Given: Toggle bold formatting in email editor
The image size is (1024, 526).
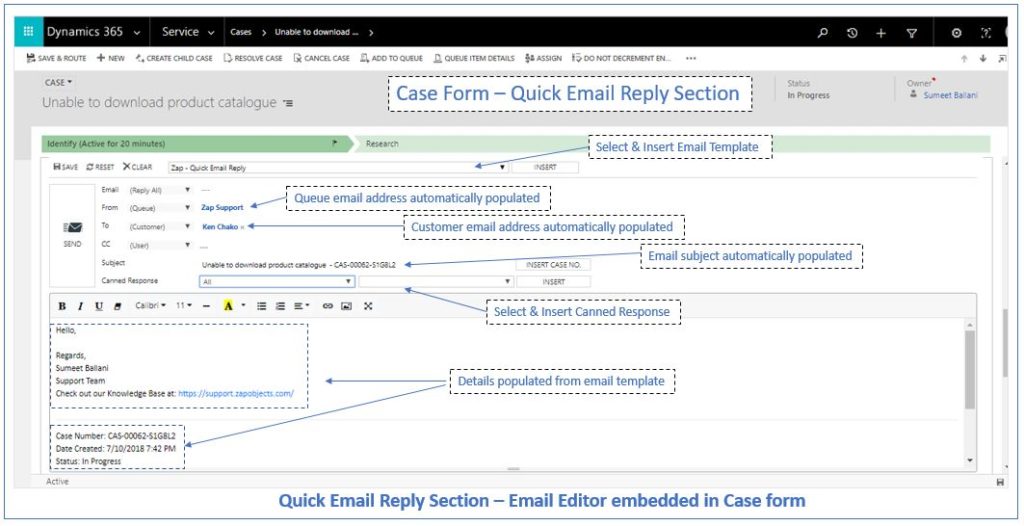Looking at the screenshot, I should click(x=62, y=306).
